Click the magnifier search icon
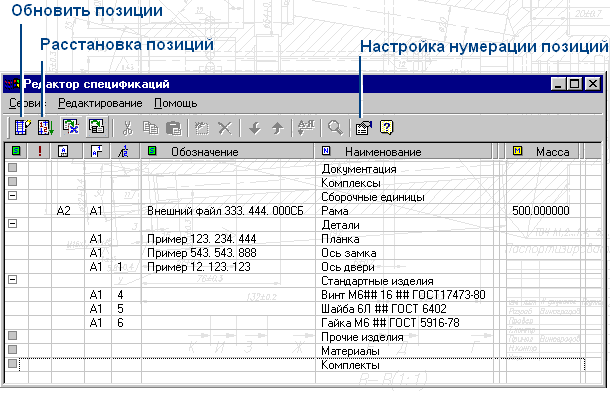Viewport: 610px width, 393px height. tap(335, 128)
